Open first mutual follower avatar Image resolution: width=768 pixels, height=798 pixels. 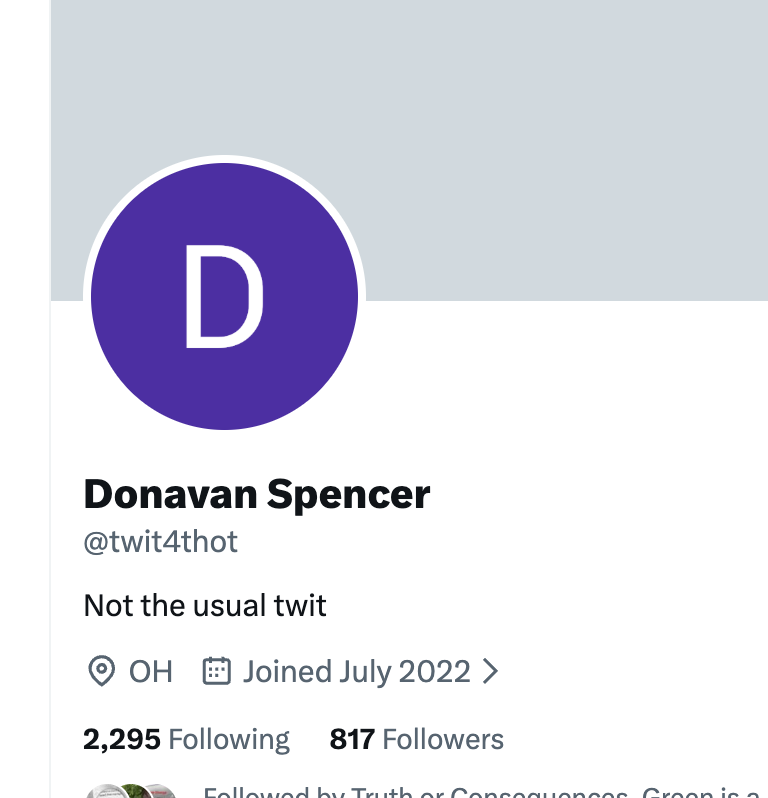point(106,791)
